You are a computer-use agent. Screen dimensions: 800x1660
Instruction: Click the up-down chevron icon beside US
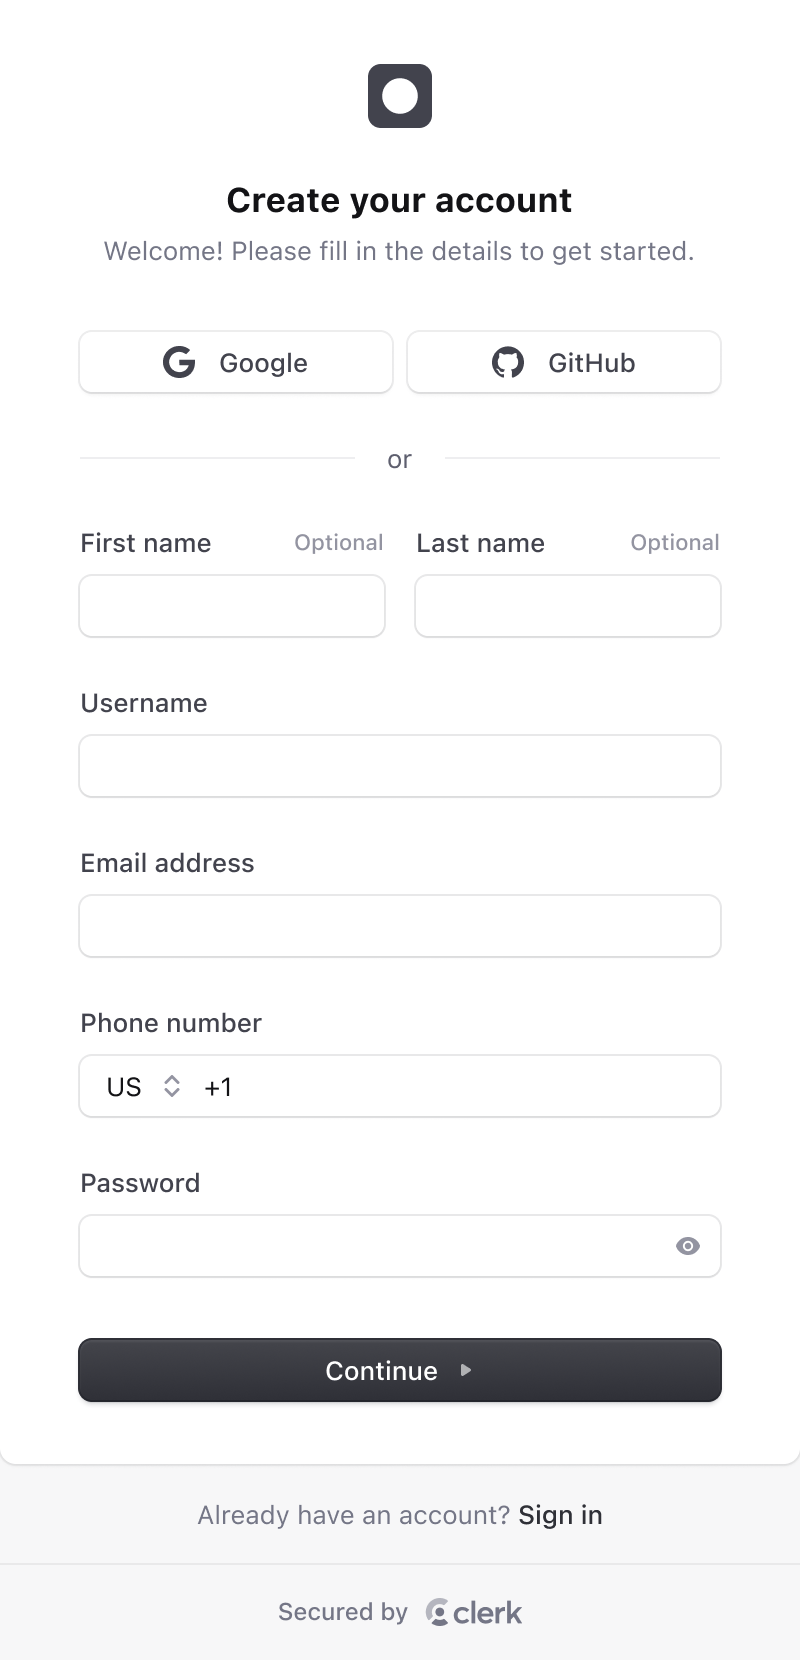click(x=172, y=1086)
